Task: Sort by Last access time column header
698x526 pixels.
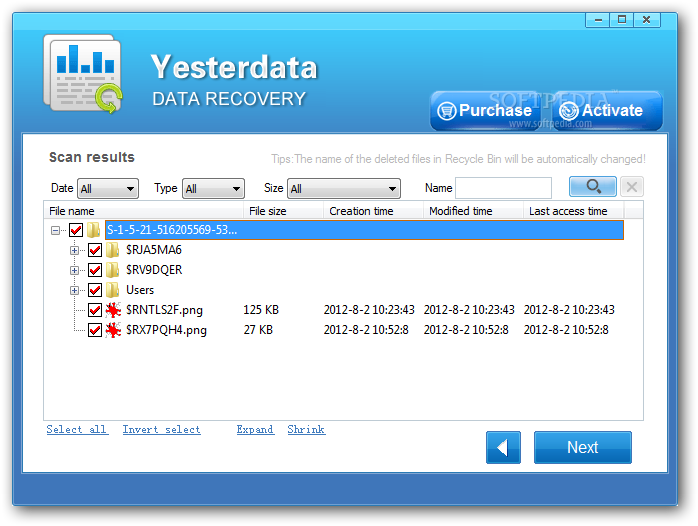Action: click(x=574, y=211)
